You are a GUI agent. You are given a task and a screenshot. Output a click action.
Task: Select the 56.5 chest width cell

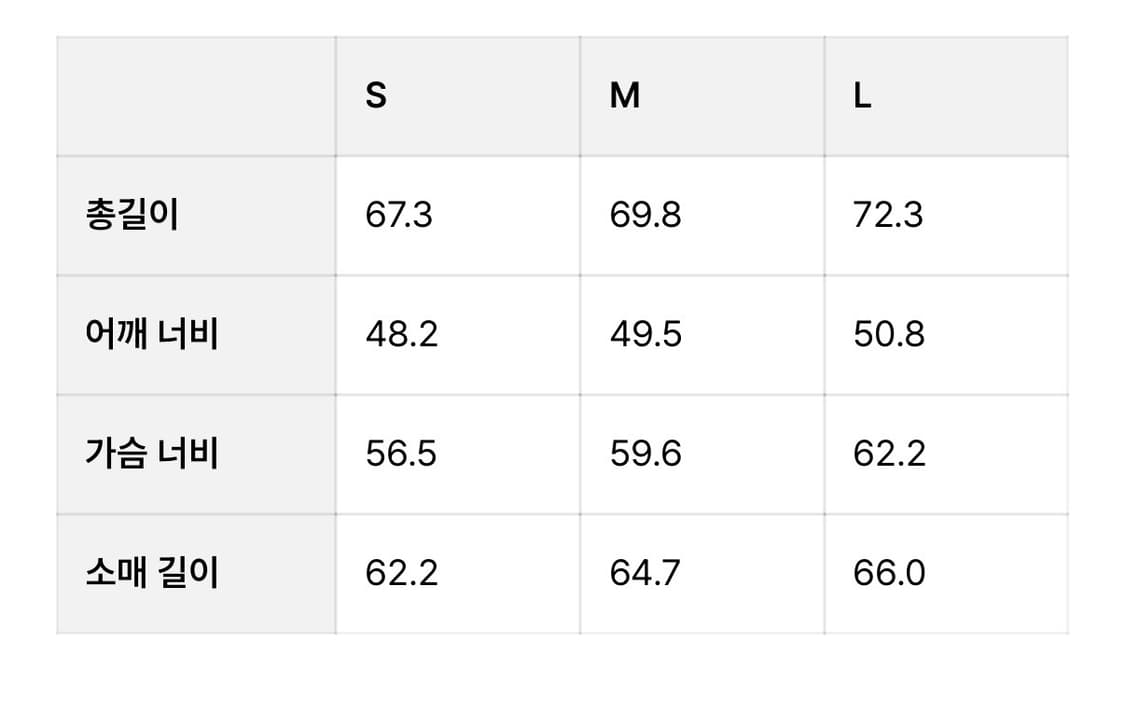pyautogui.click(x=401, y=454)
